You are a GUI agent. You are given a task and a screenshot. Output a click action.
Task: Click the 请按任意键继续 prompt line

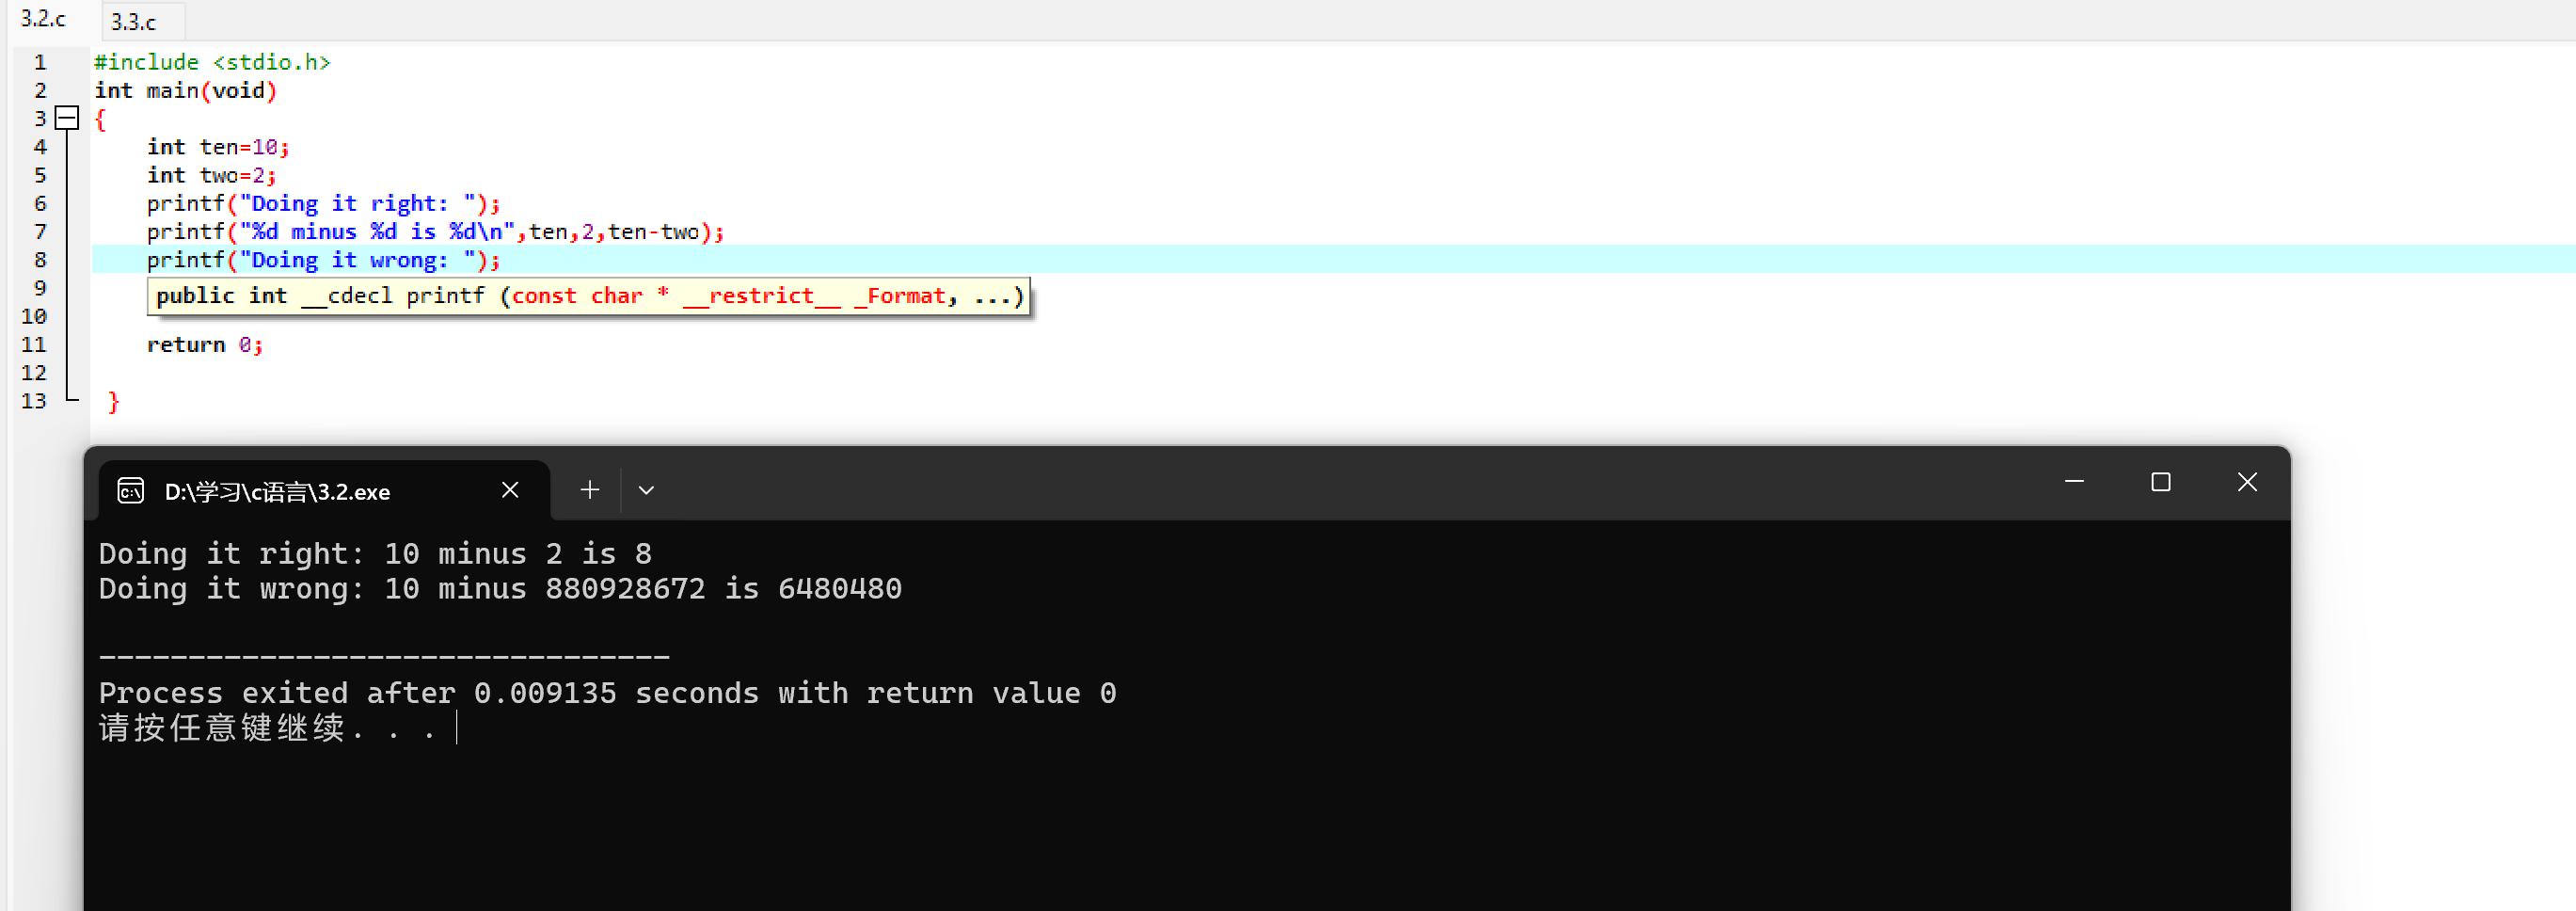coord(267,728)
